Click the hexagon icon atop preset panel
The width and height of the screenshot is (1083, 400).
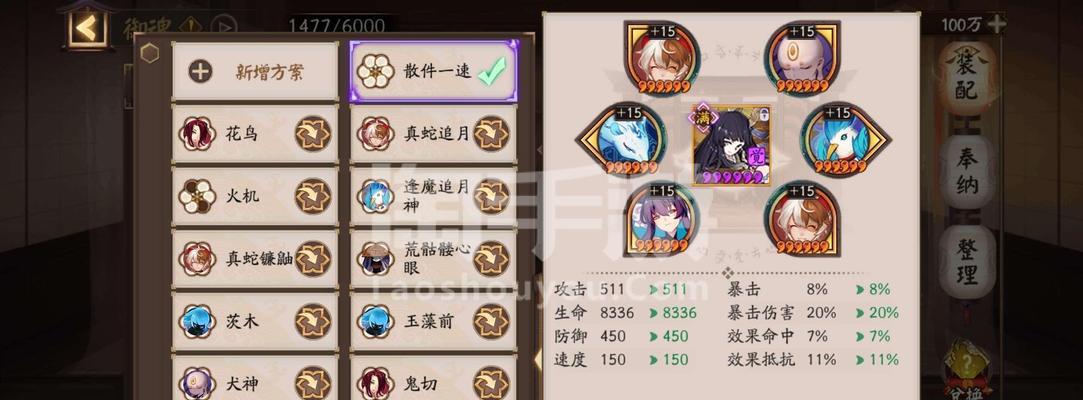click(x=150, y=53)
